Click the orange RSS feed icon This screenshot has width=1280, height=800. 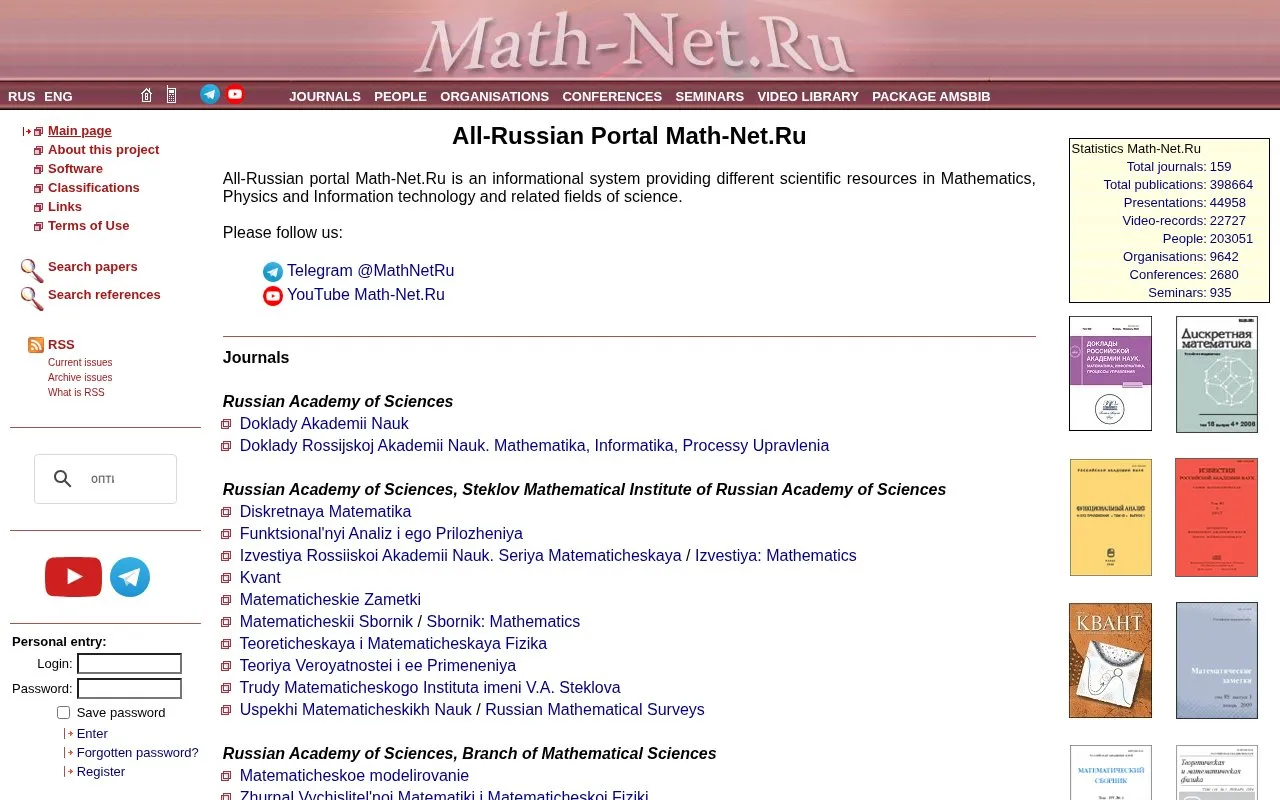tap(36, 345)
